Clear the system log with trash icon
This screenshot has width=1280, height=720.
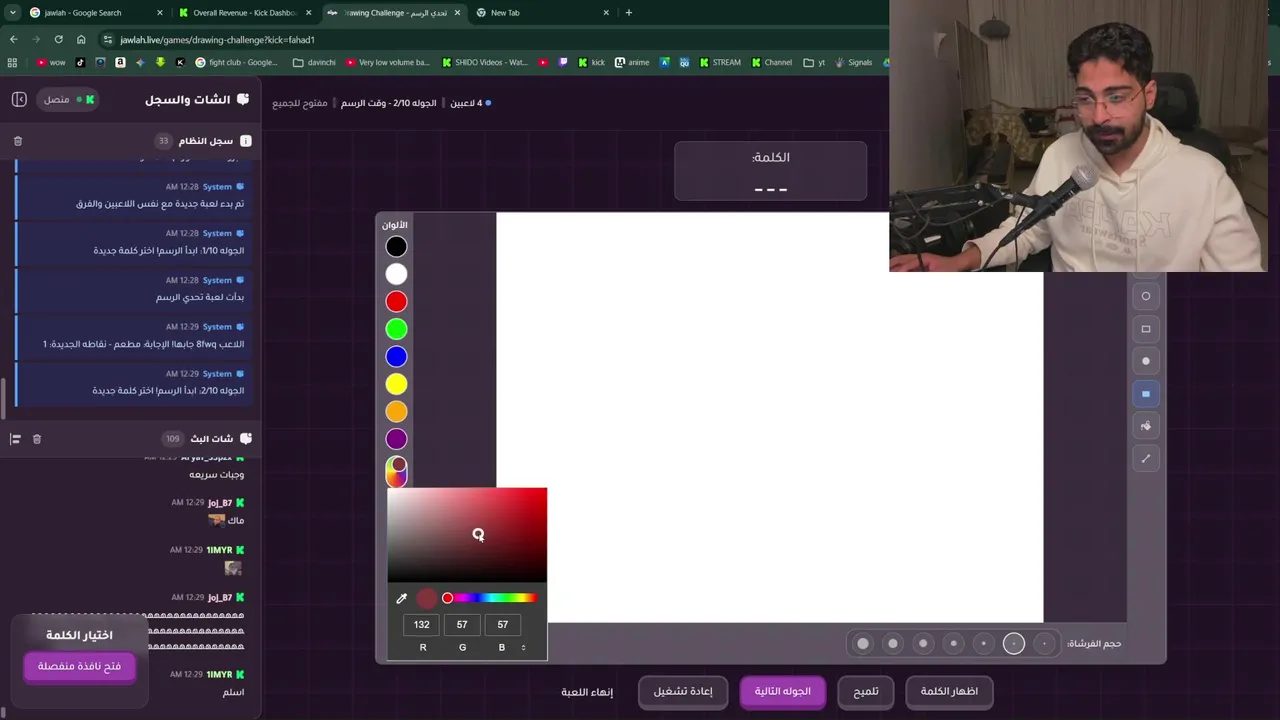18,141
